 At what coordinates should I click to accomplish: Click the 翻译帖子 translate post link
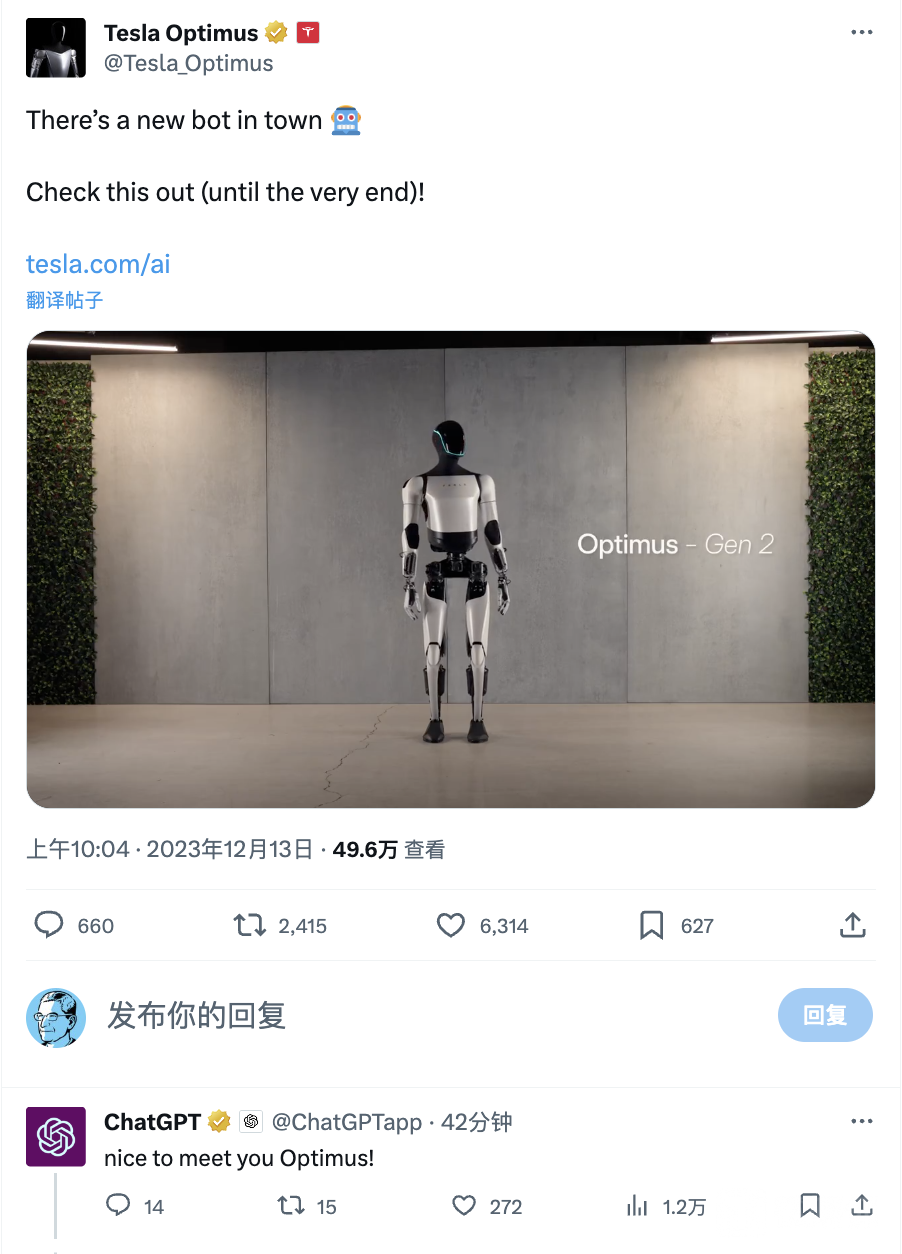[x=65, y=299]
